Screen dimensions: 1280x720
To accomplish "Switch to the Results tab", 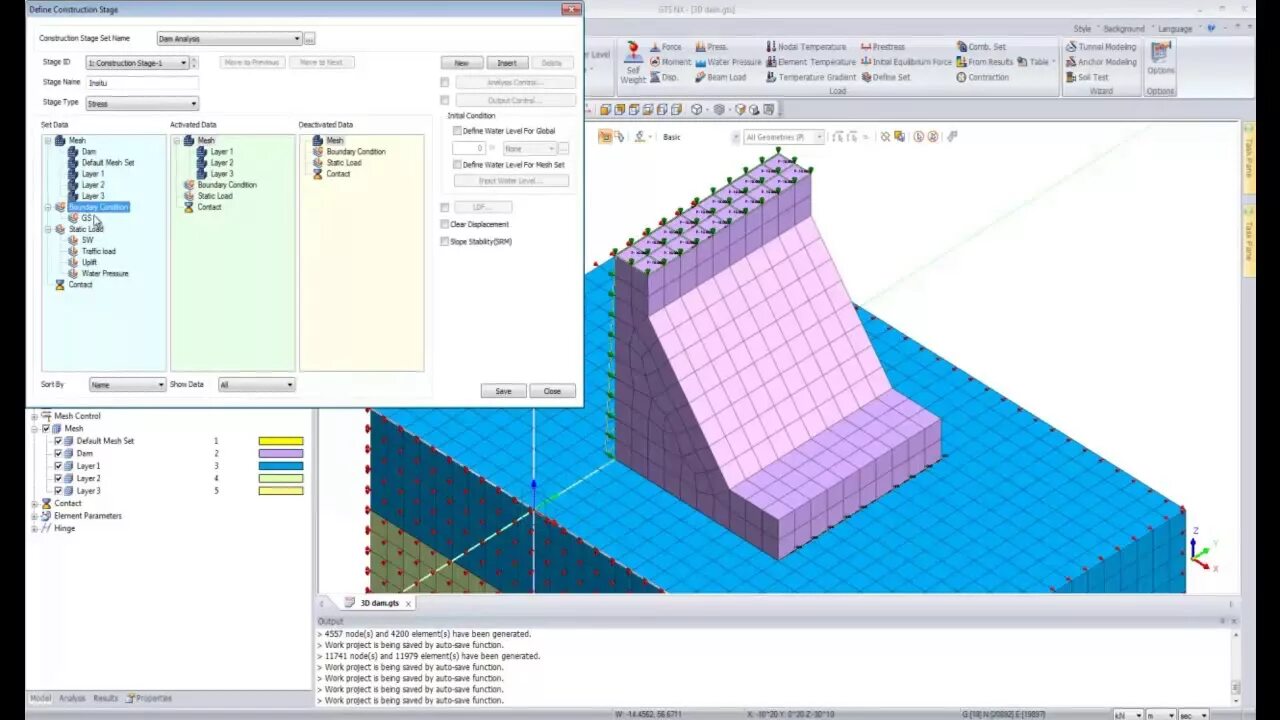I will pos(105,698).
